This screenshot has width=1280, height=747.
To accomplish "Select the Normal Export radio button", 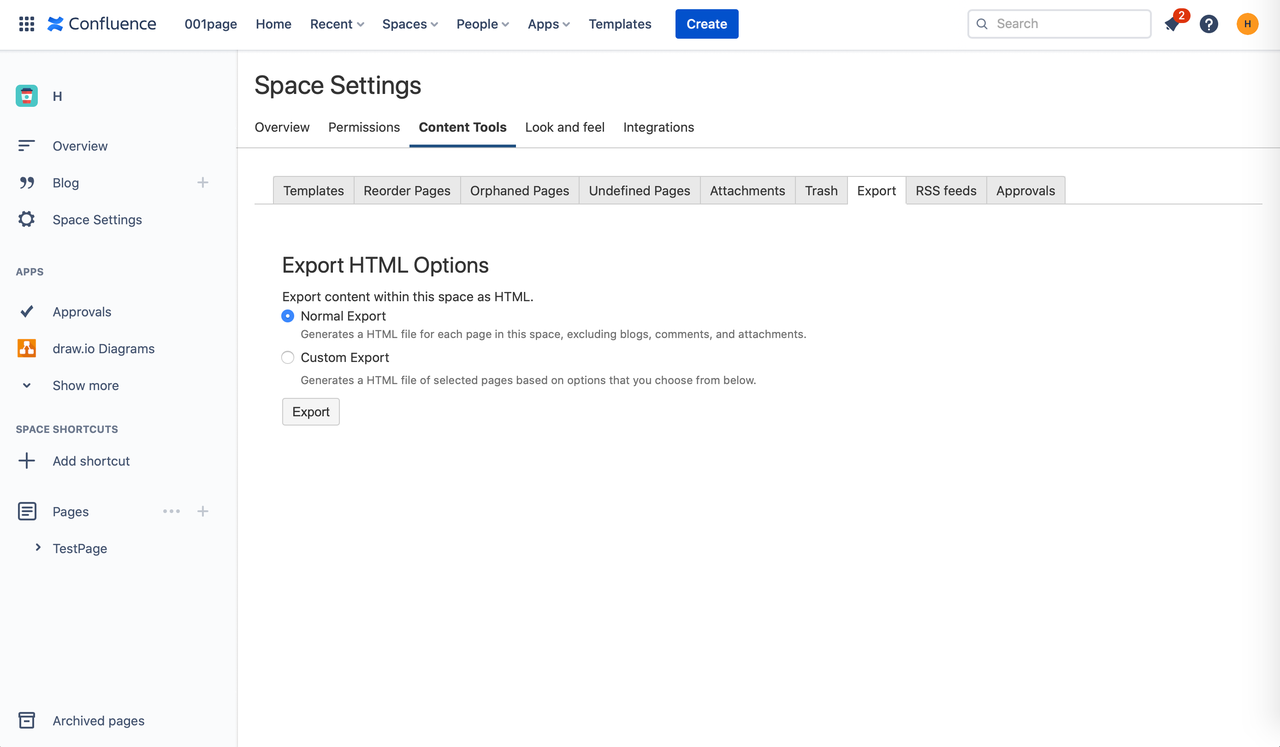I will [288, 316].
